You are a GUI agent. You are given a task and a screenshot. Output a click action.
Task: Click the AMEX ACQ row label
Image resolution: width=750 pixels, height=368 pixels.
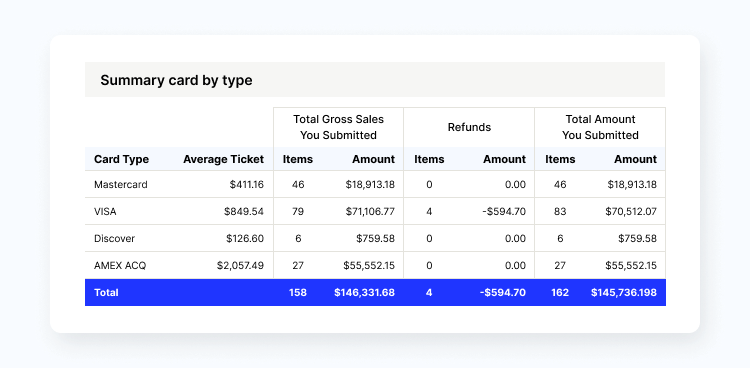coord(120,265)
